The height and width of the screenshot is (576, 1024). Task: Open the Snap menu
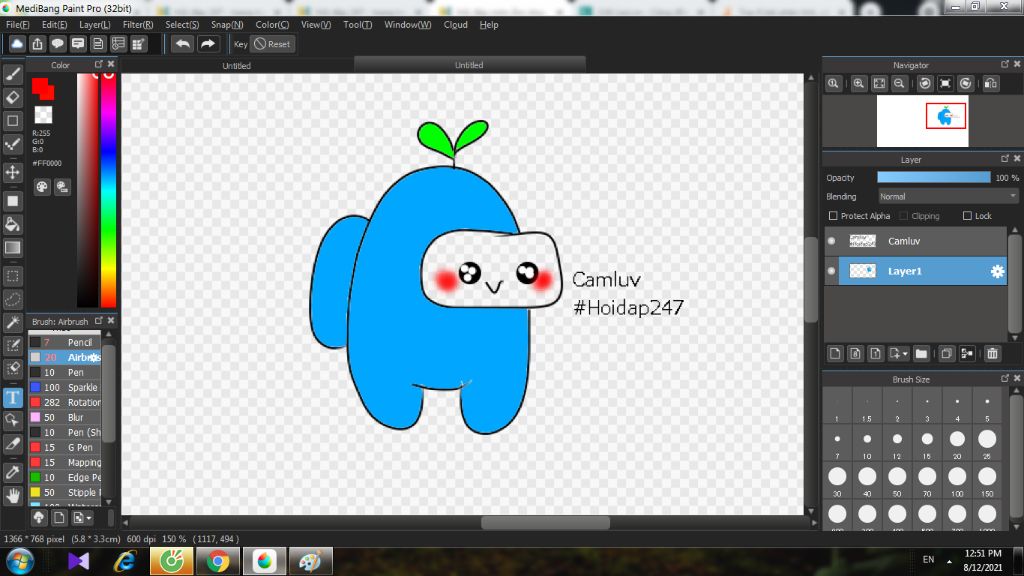[227, 25]
